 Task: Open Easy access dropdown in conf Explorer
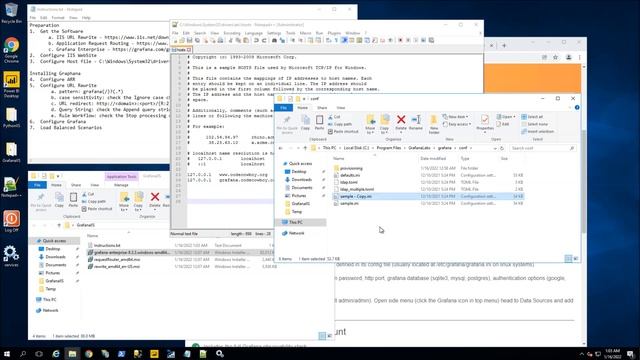(x=457, y=124)
